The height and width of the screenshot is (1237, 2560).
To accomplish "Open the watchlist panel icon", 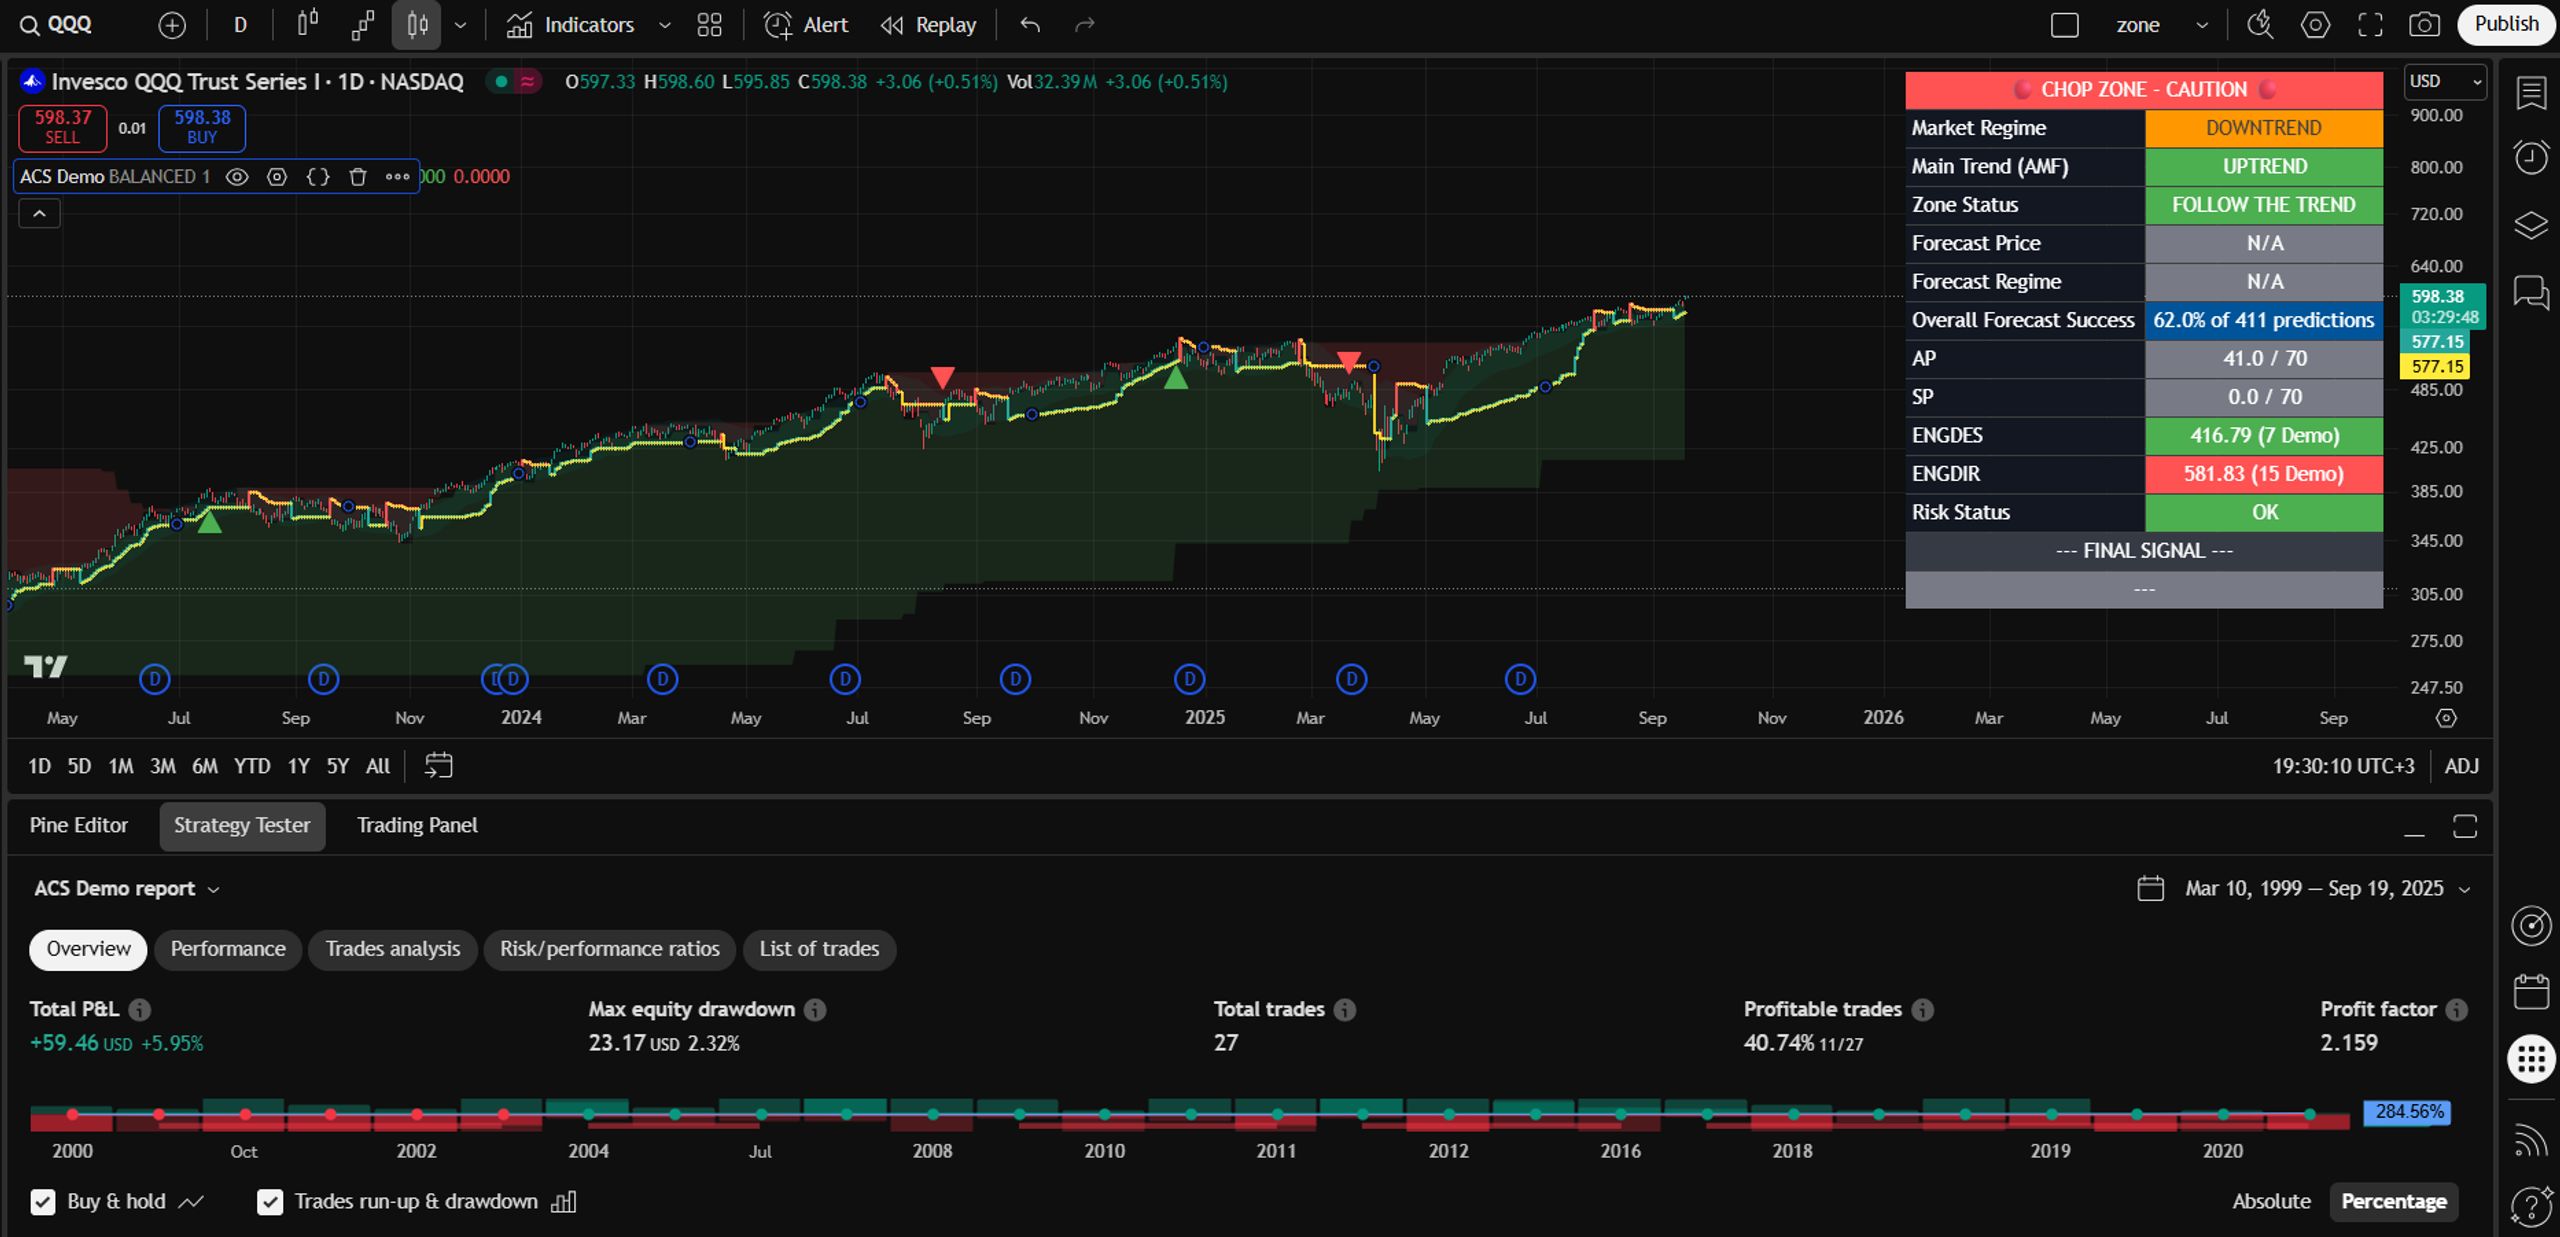I will coord(2531,93).
